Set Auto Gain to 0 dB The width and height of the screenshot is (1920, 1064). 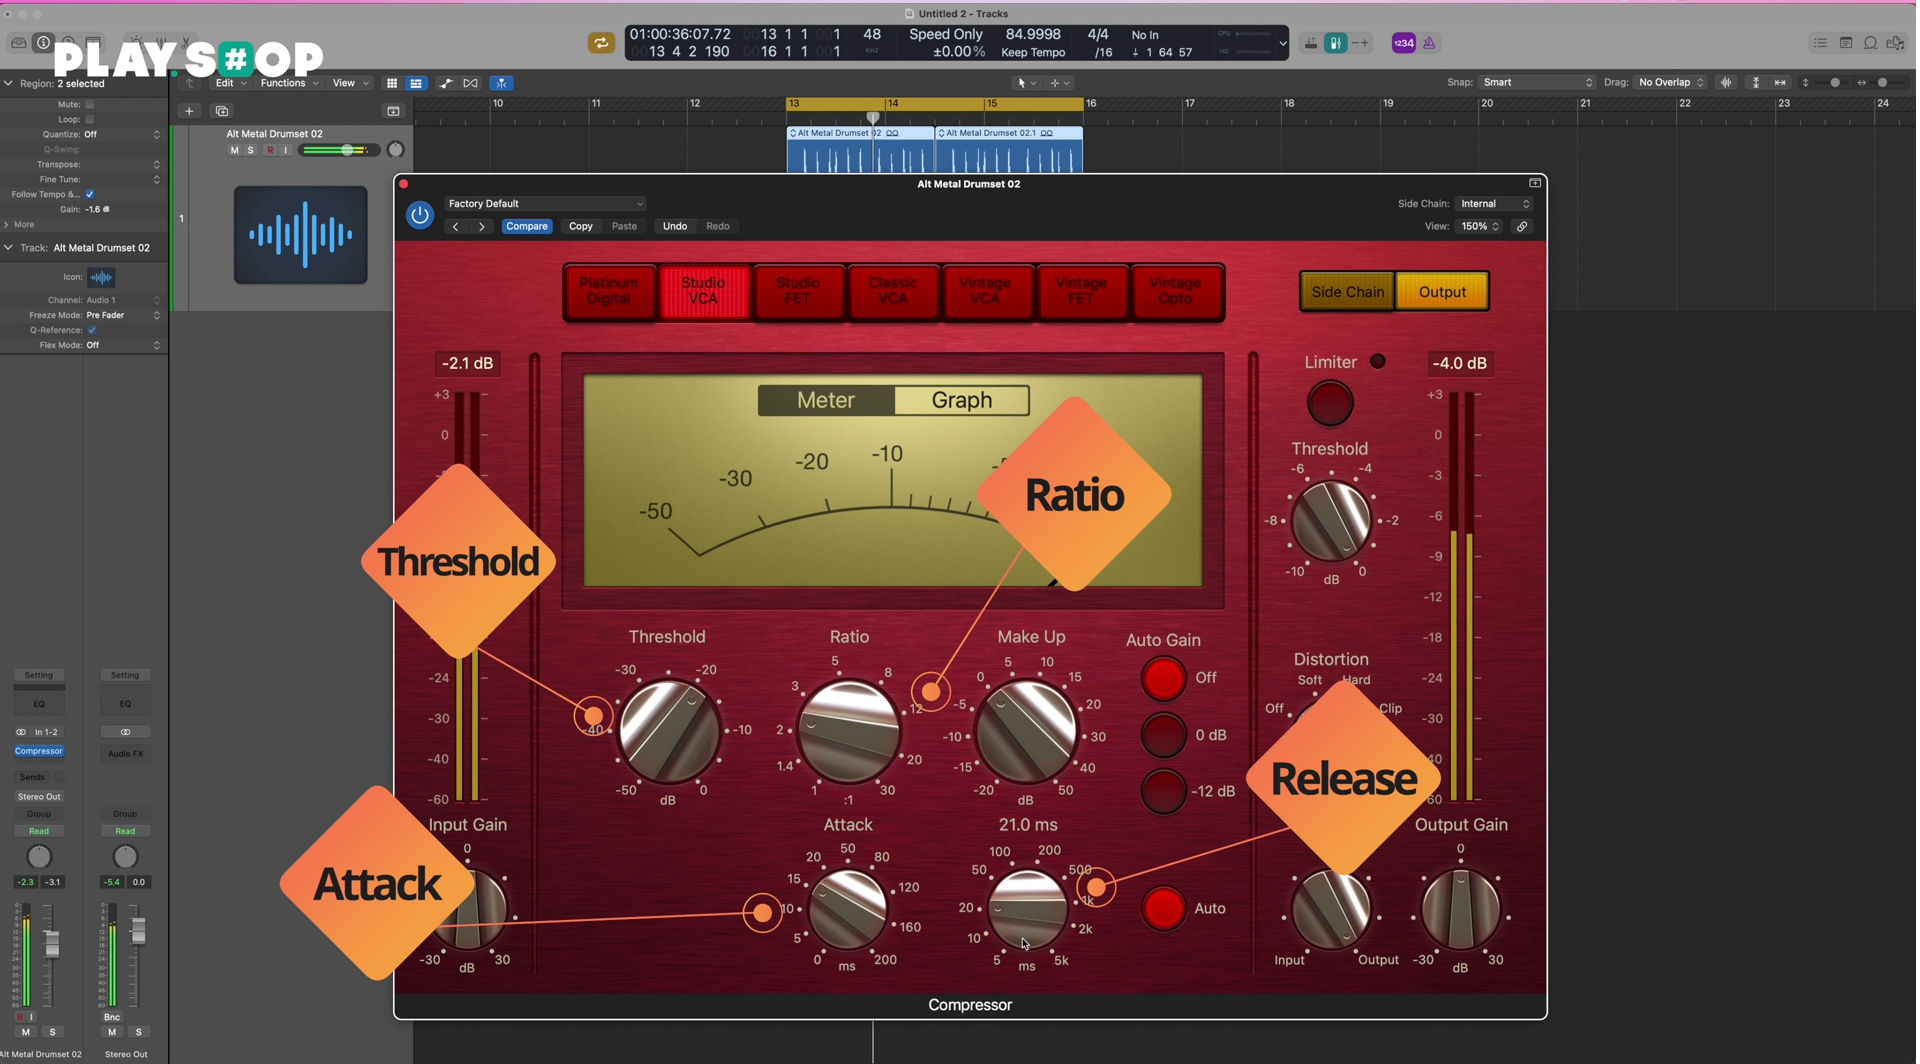coord(1163,736)
